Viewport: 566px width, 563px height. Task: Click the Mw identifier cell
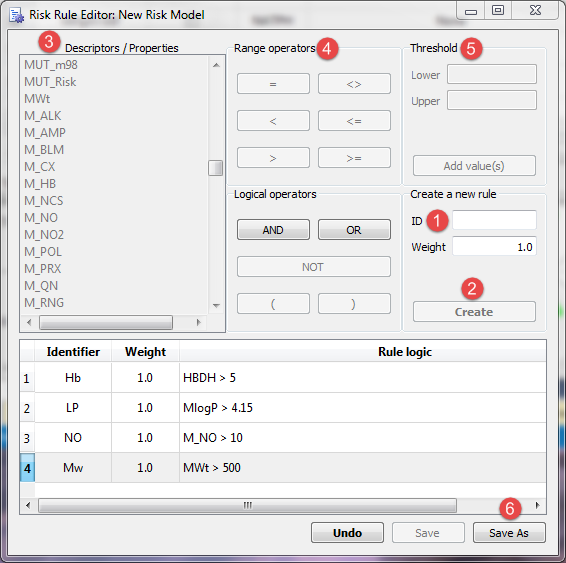click(x=73, y=468)
